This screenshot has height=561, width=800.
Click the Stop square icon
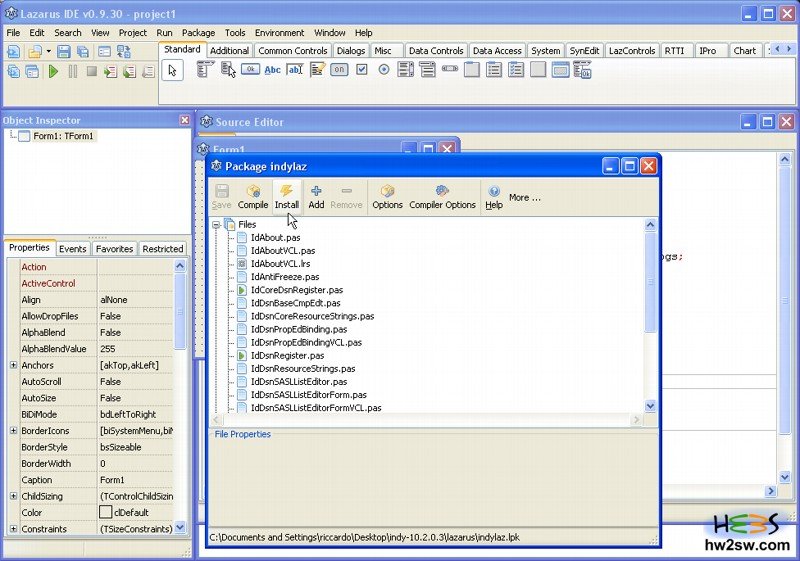pos(92,71)
